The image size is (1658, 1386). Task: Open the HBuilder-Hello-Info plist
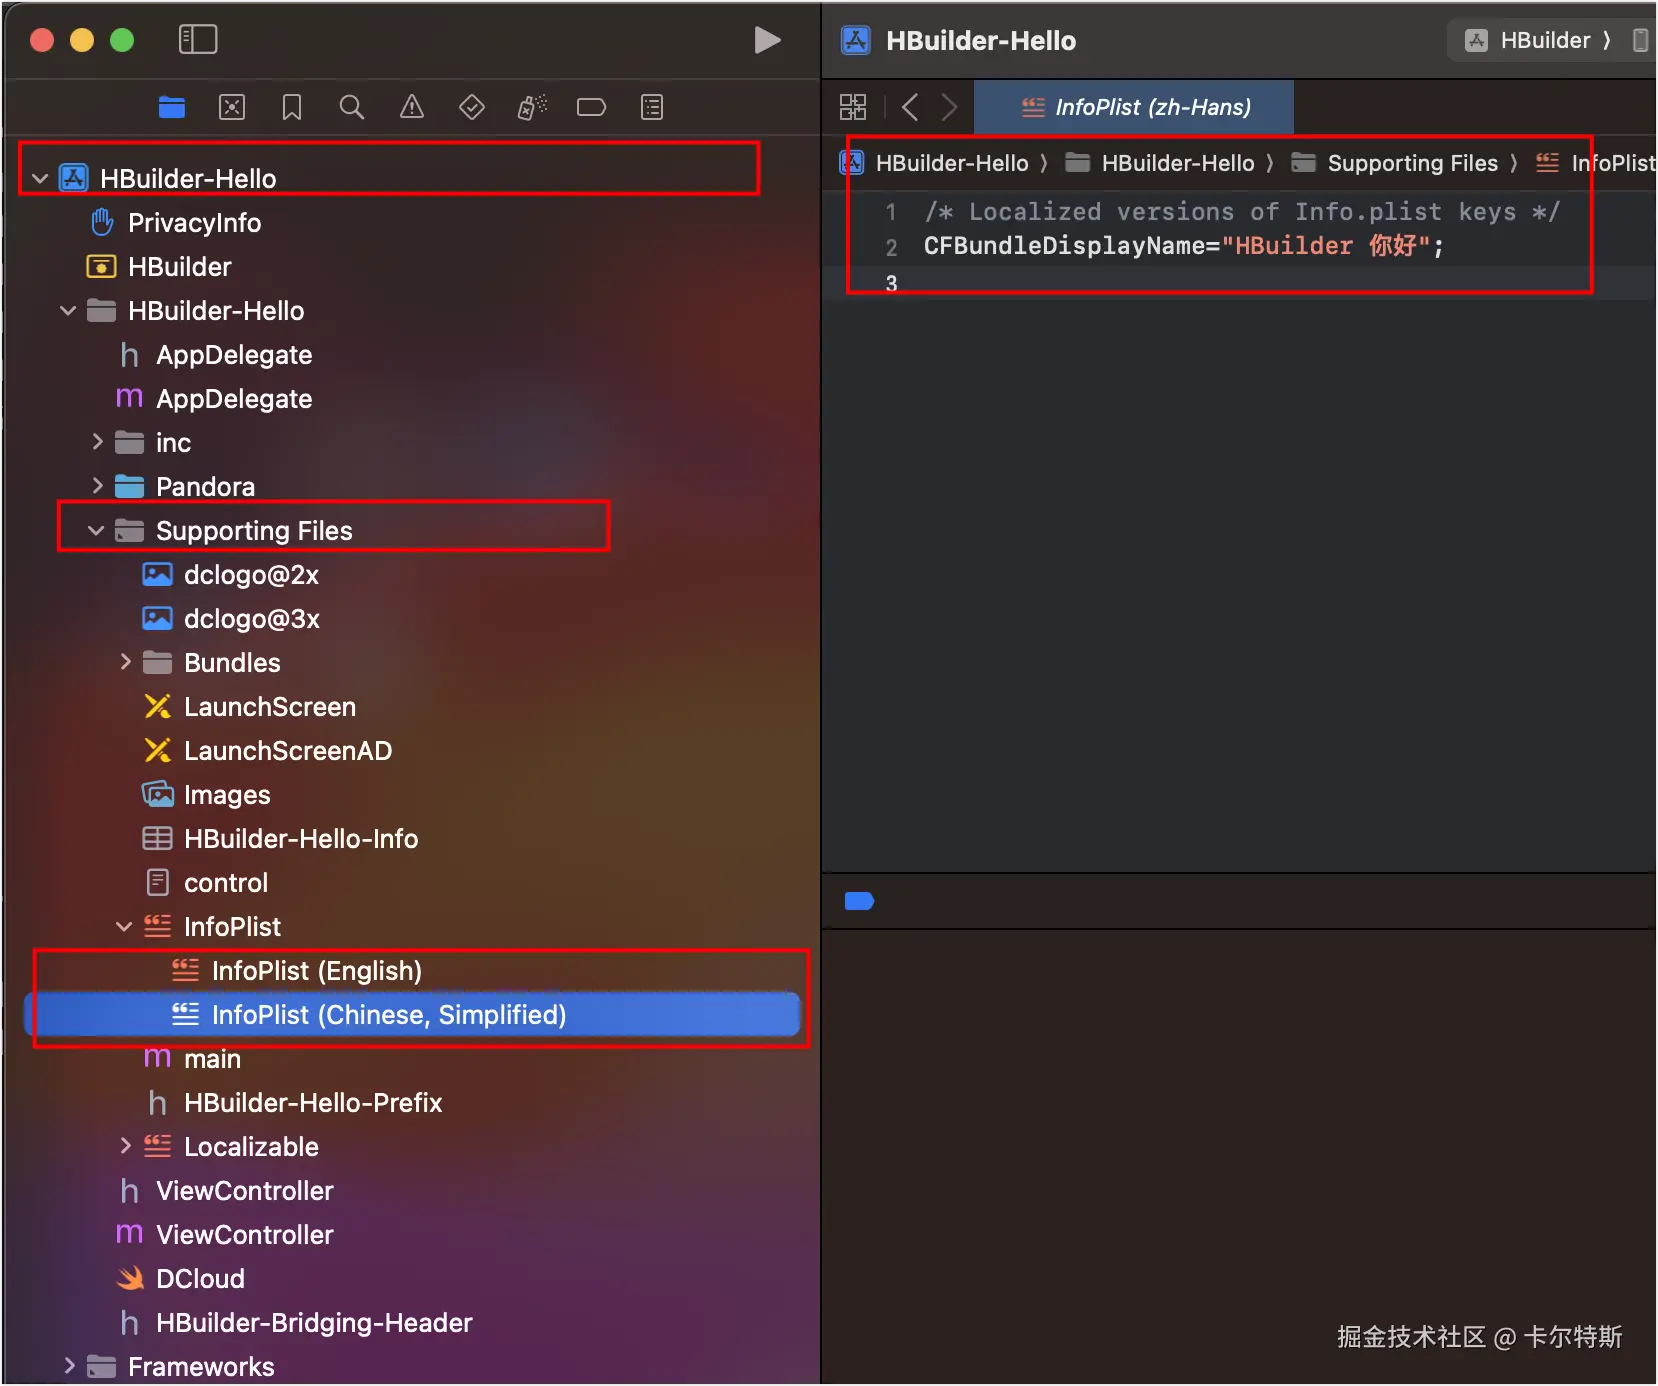[301, 839]
